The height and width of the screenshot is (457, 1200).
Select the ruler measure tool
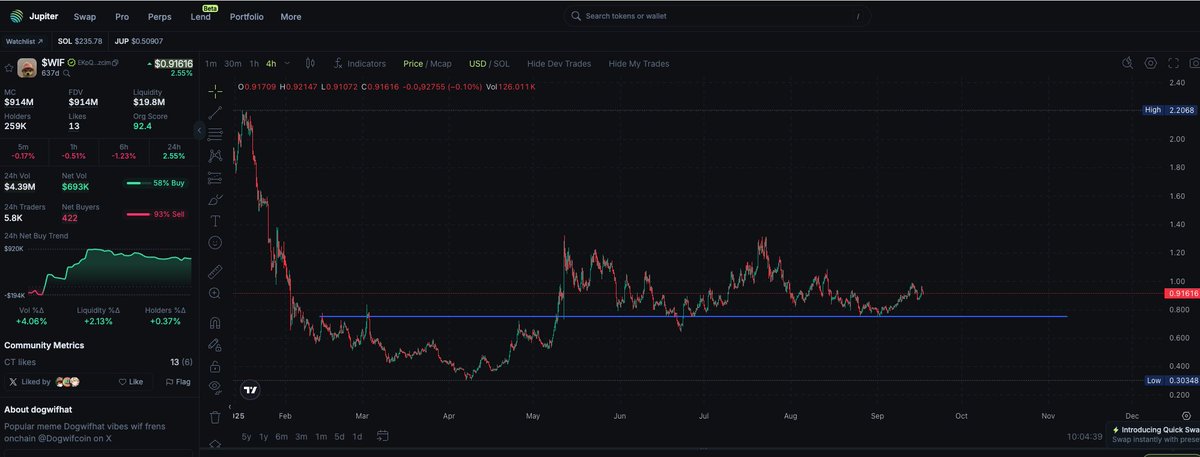point(215,272)
